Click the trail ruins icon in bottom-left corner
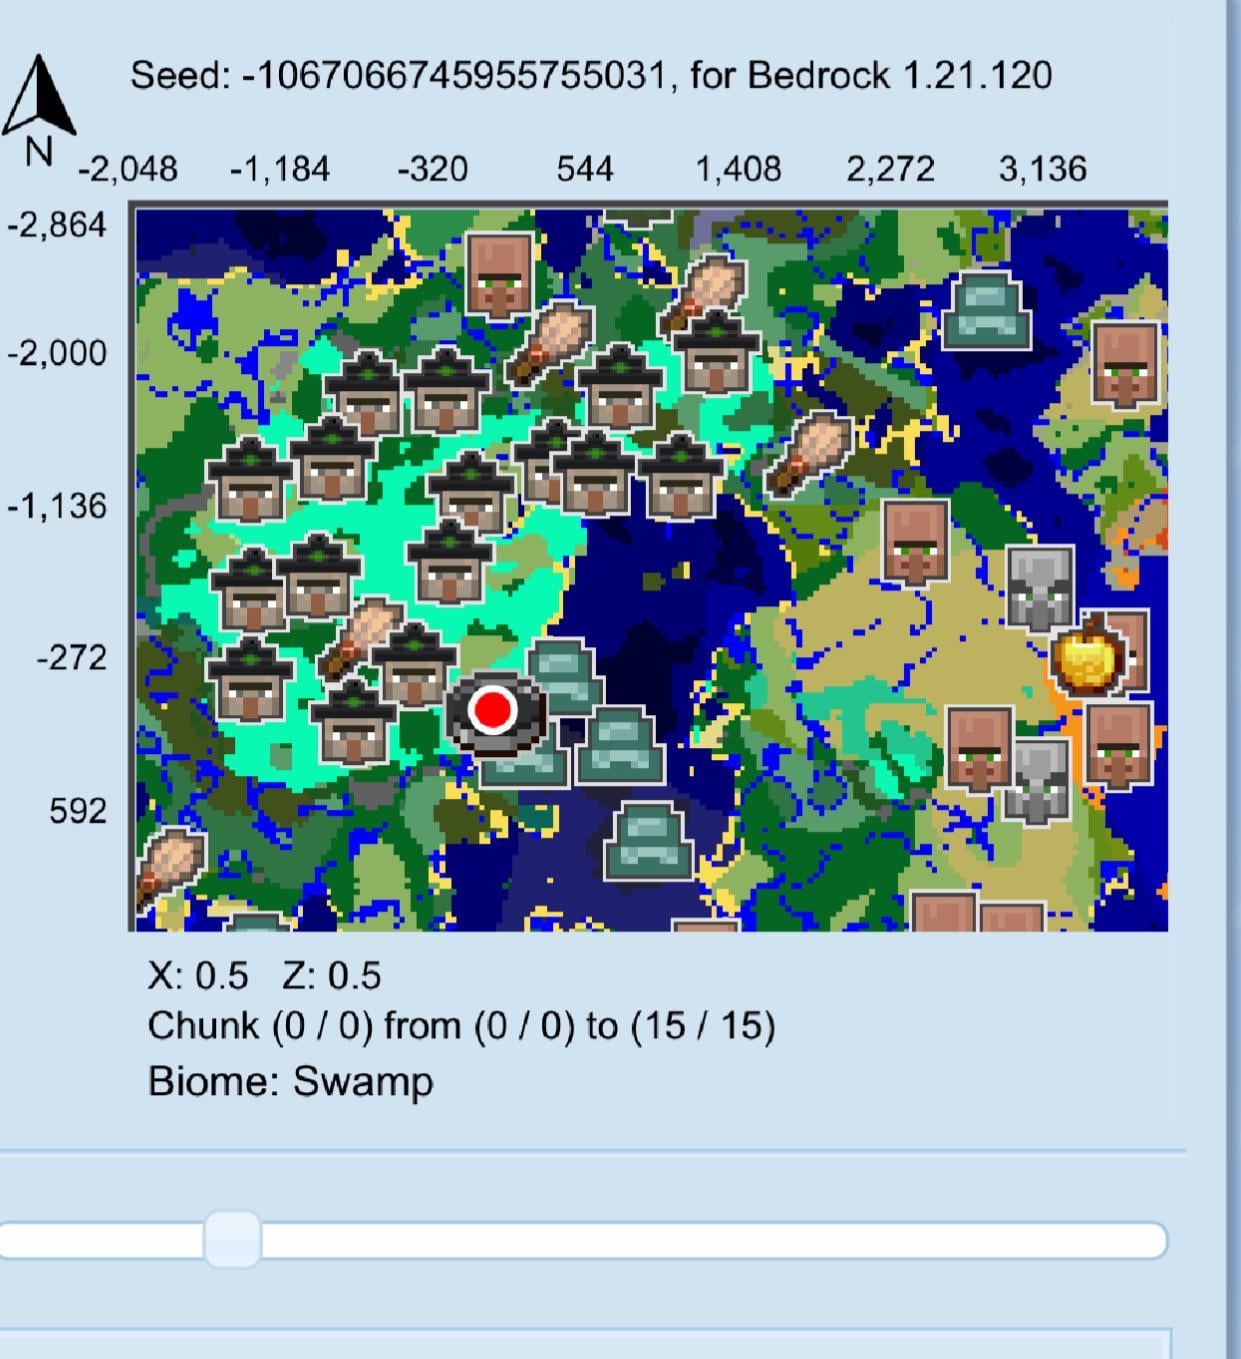 click(x=168, y=865)
